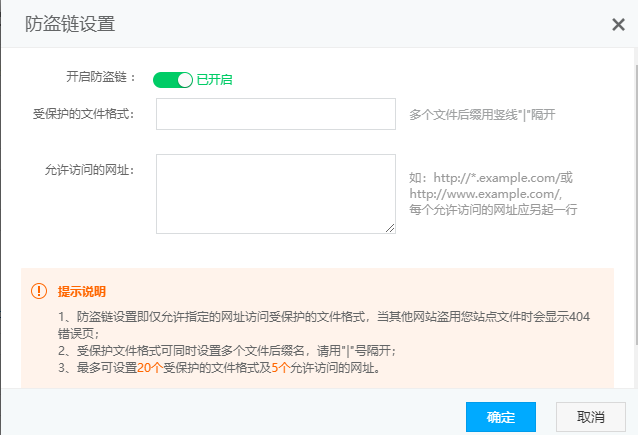Focus the 允许访问的网址 text area

[275, 193]
